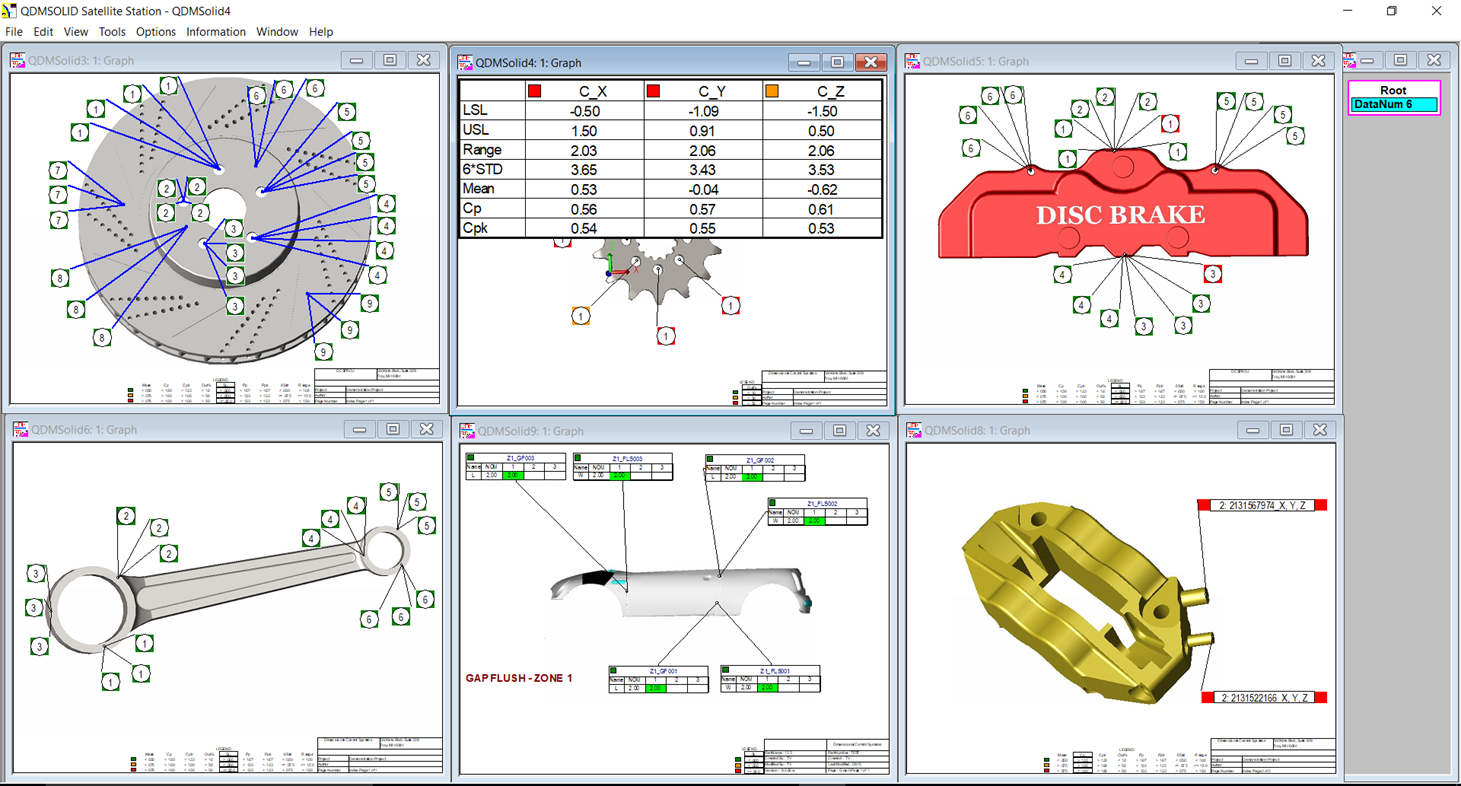
Task: Click the QDMSolid6 window document icon
Action: 20,430
